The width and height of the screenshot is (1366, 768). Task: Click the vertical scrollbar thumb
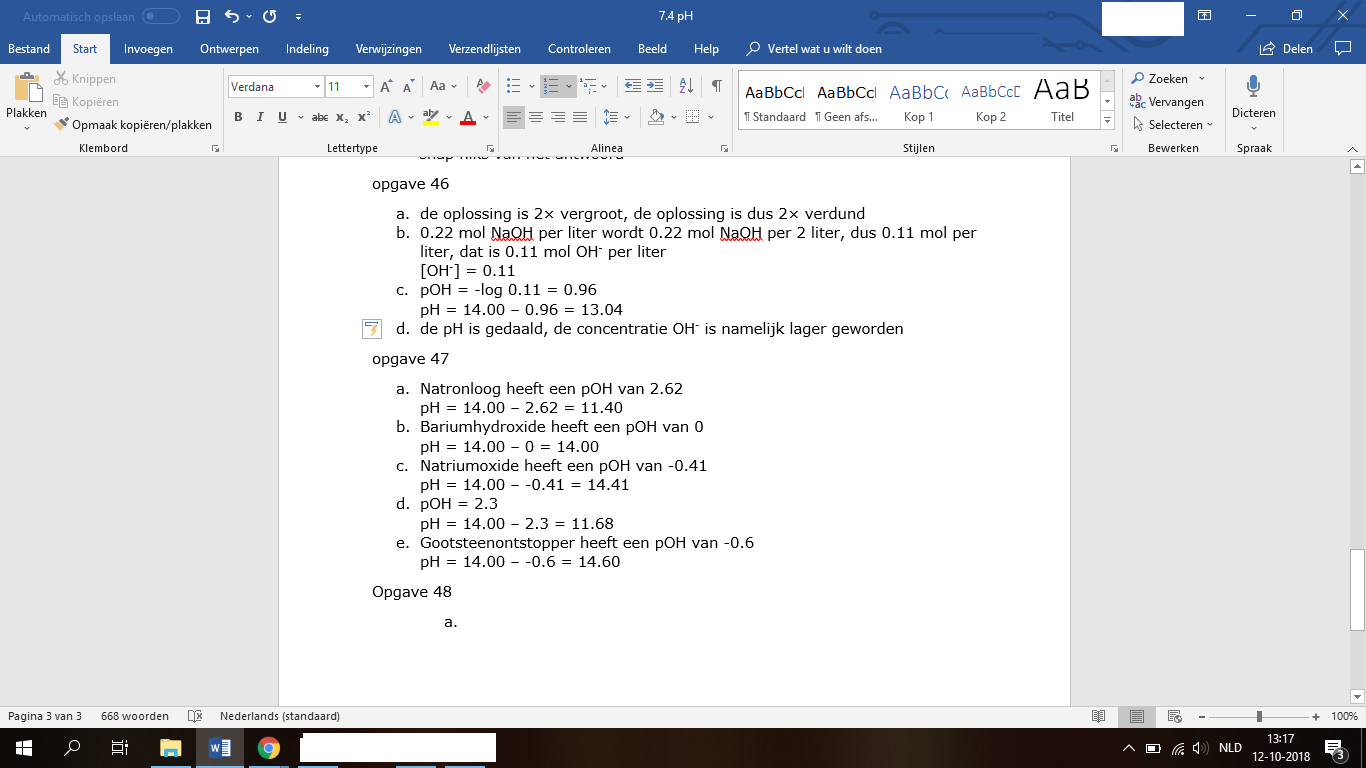(x=1357, y=590)
